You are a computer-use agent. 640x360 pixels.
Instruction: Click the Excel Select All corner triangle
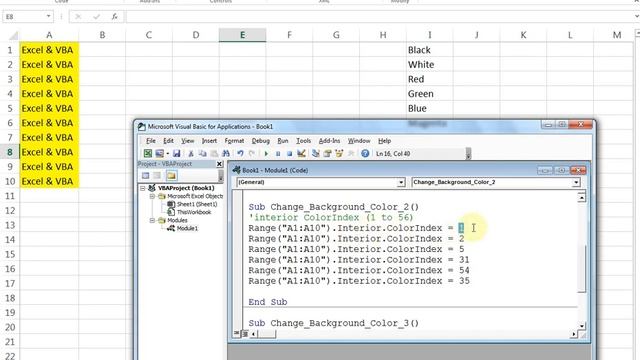(x=13, y=36)
